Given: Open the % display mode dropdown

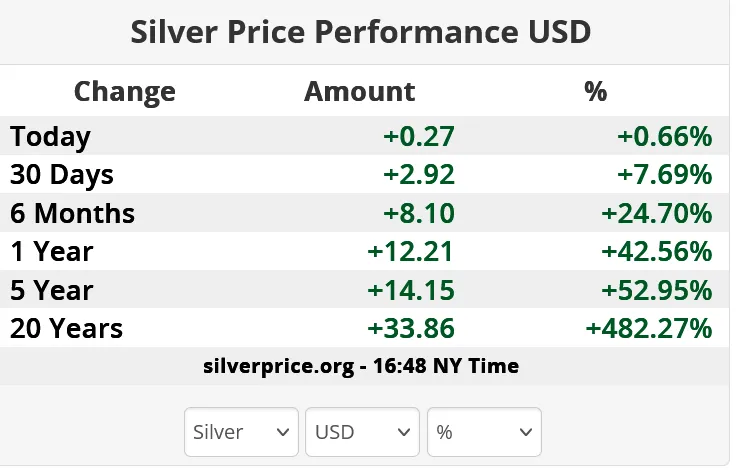Looking at the screenshot, I should click(x=484, y=432).
